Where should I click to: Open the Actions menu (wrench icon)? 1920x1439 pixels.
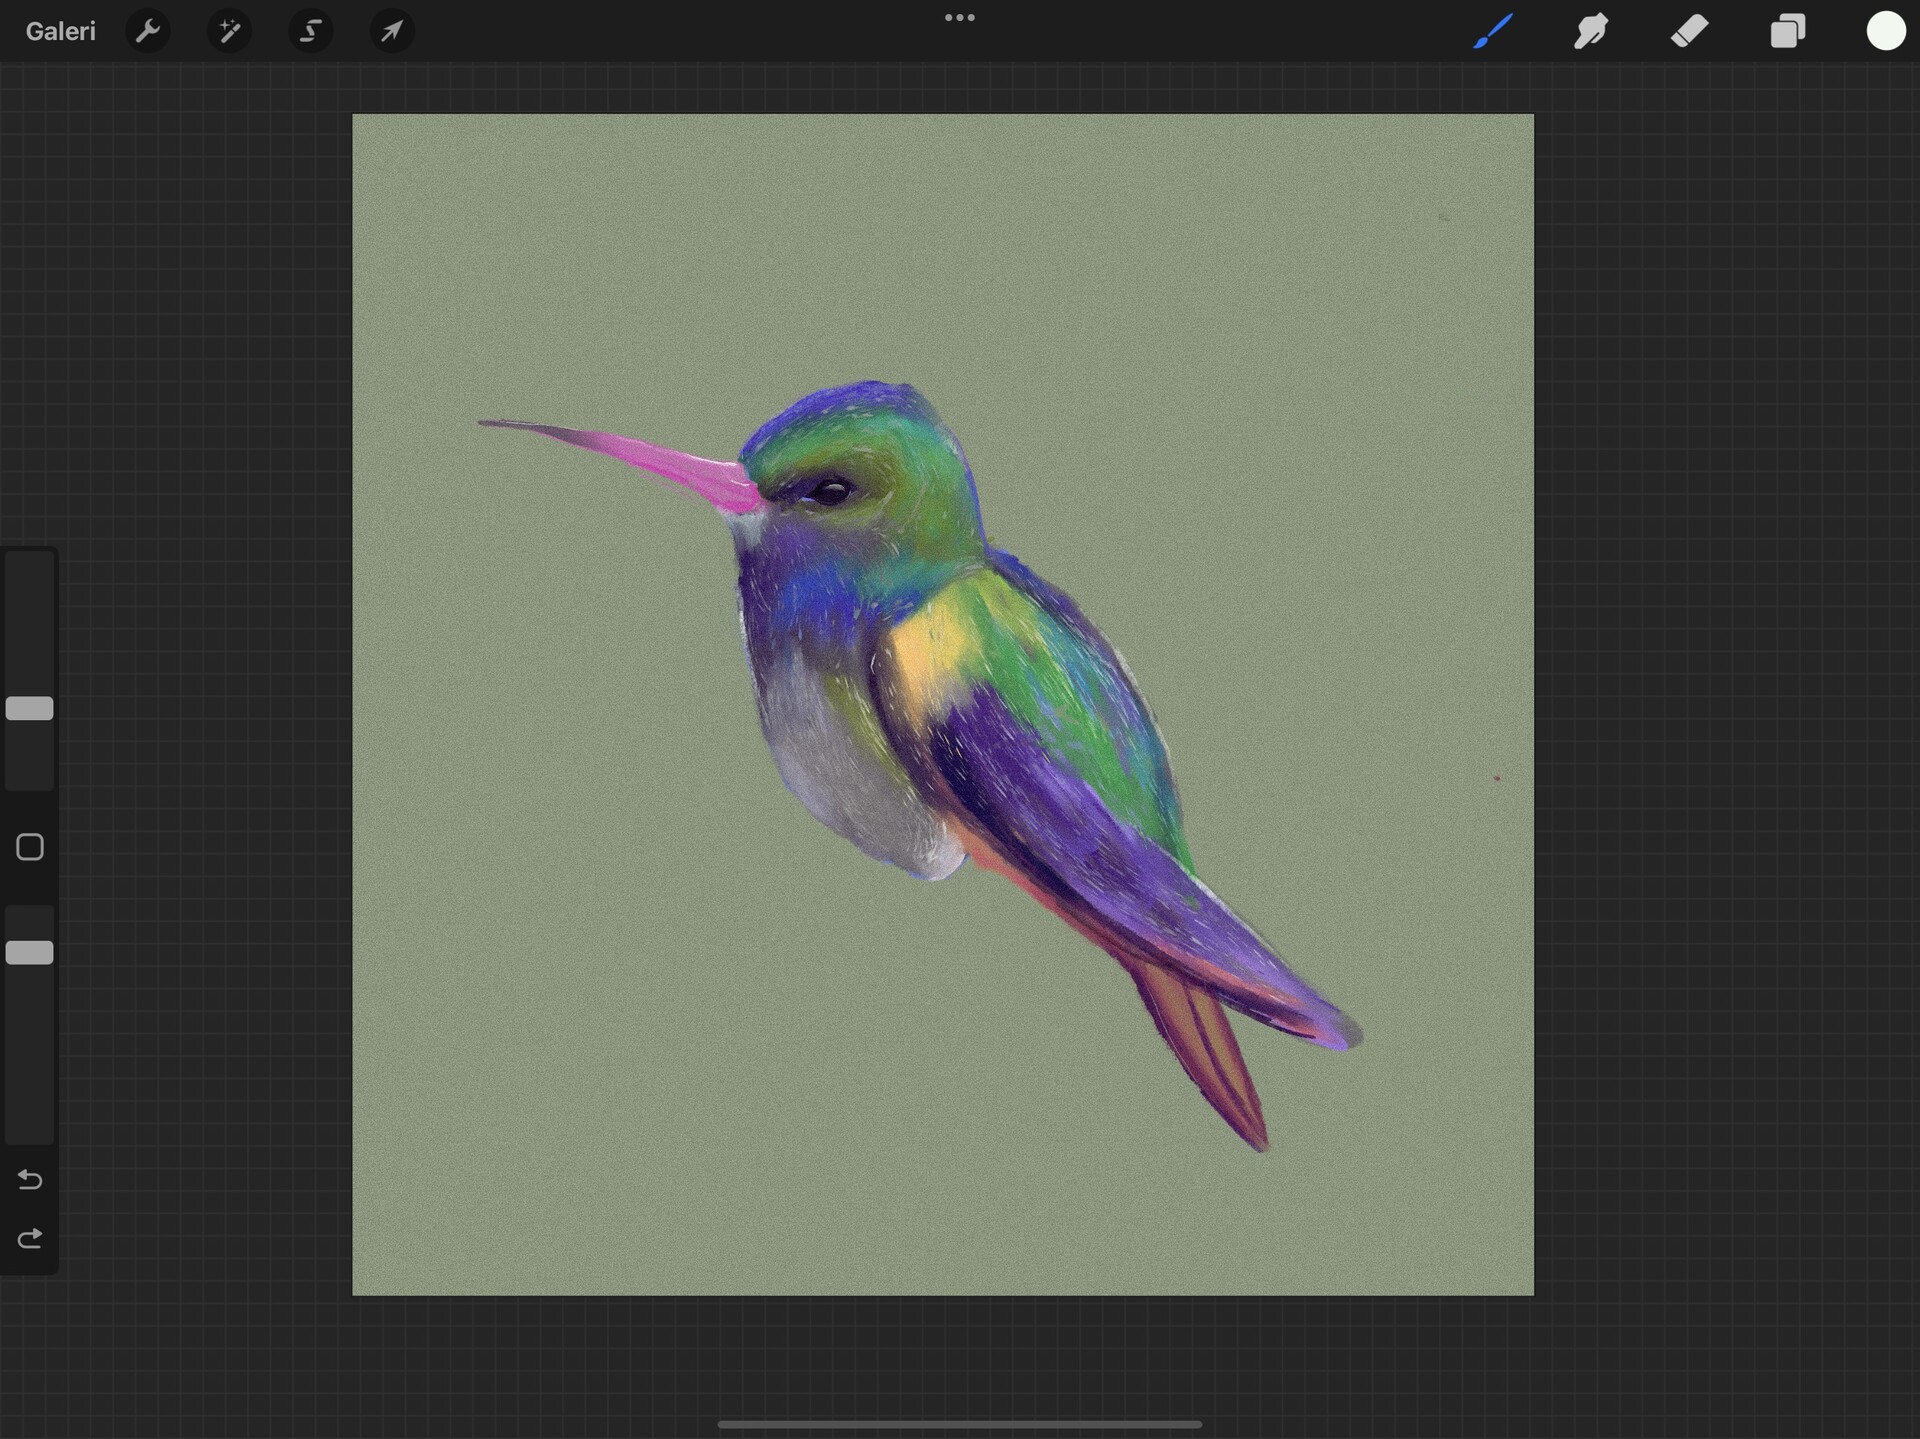(x=148, y=30)
